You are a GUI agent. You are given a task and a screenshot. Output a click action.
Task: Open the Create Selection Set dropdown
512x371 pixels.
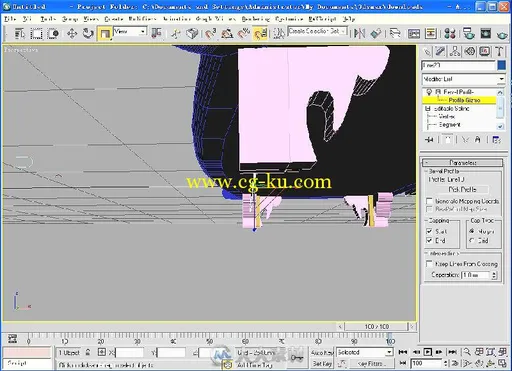tap(317, 31)
